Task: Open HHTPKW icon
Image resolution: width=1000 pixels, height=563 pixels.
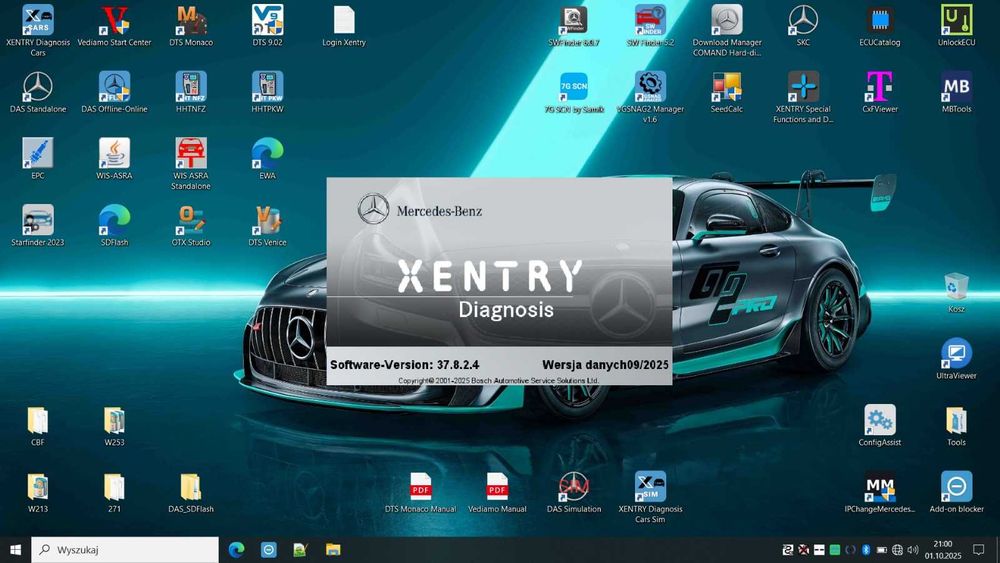Action: click(267, 87)
